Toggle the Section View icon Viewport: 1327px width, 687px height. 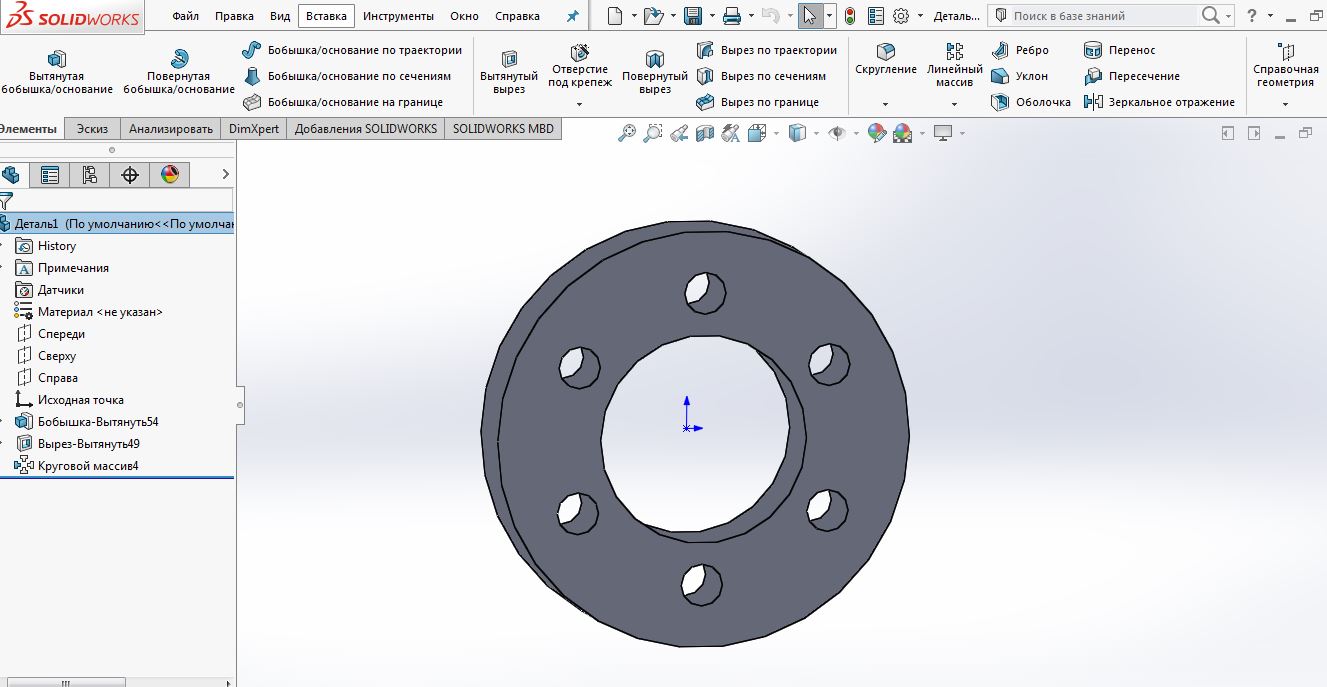[x=705, y=133]
